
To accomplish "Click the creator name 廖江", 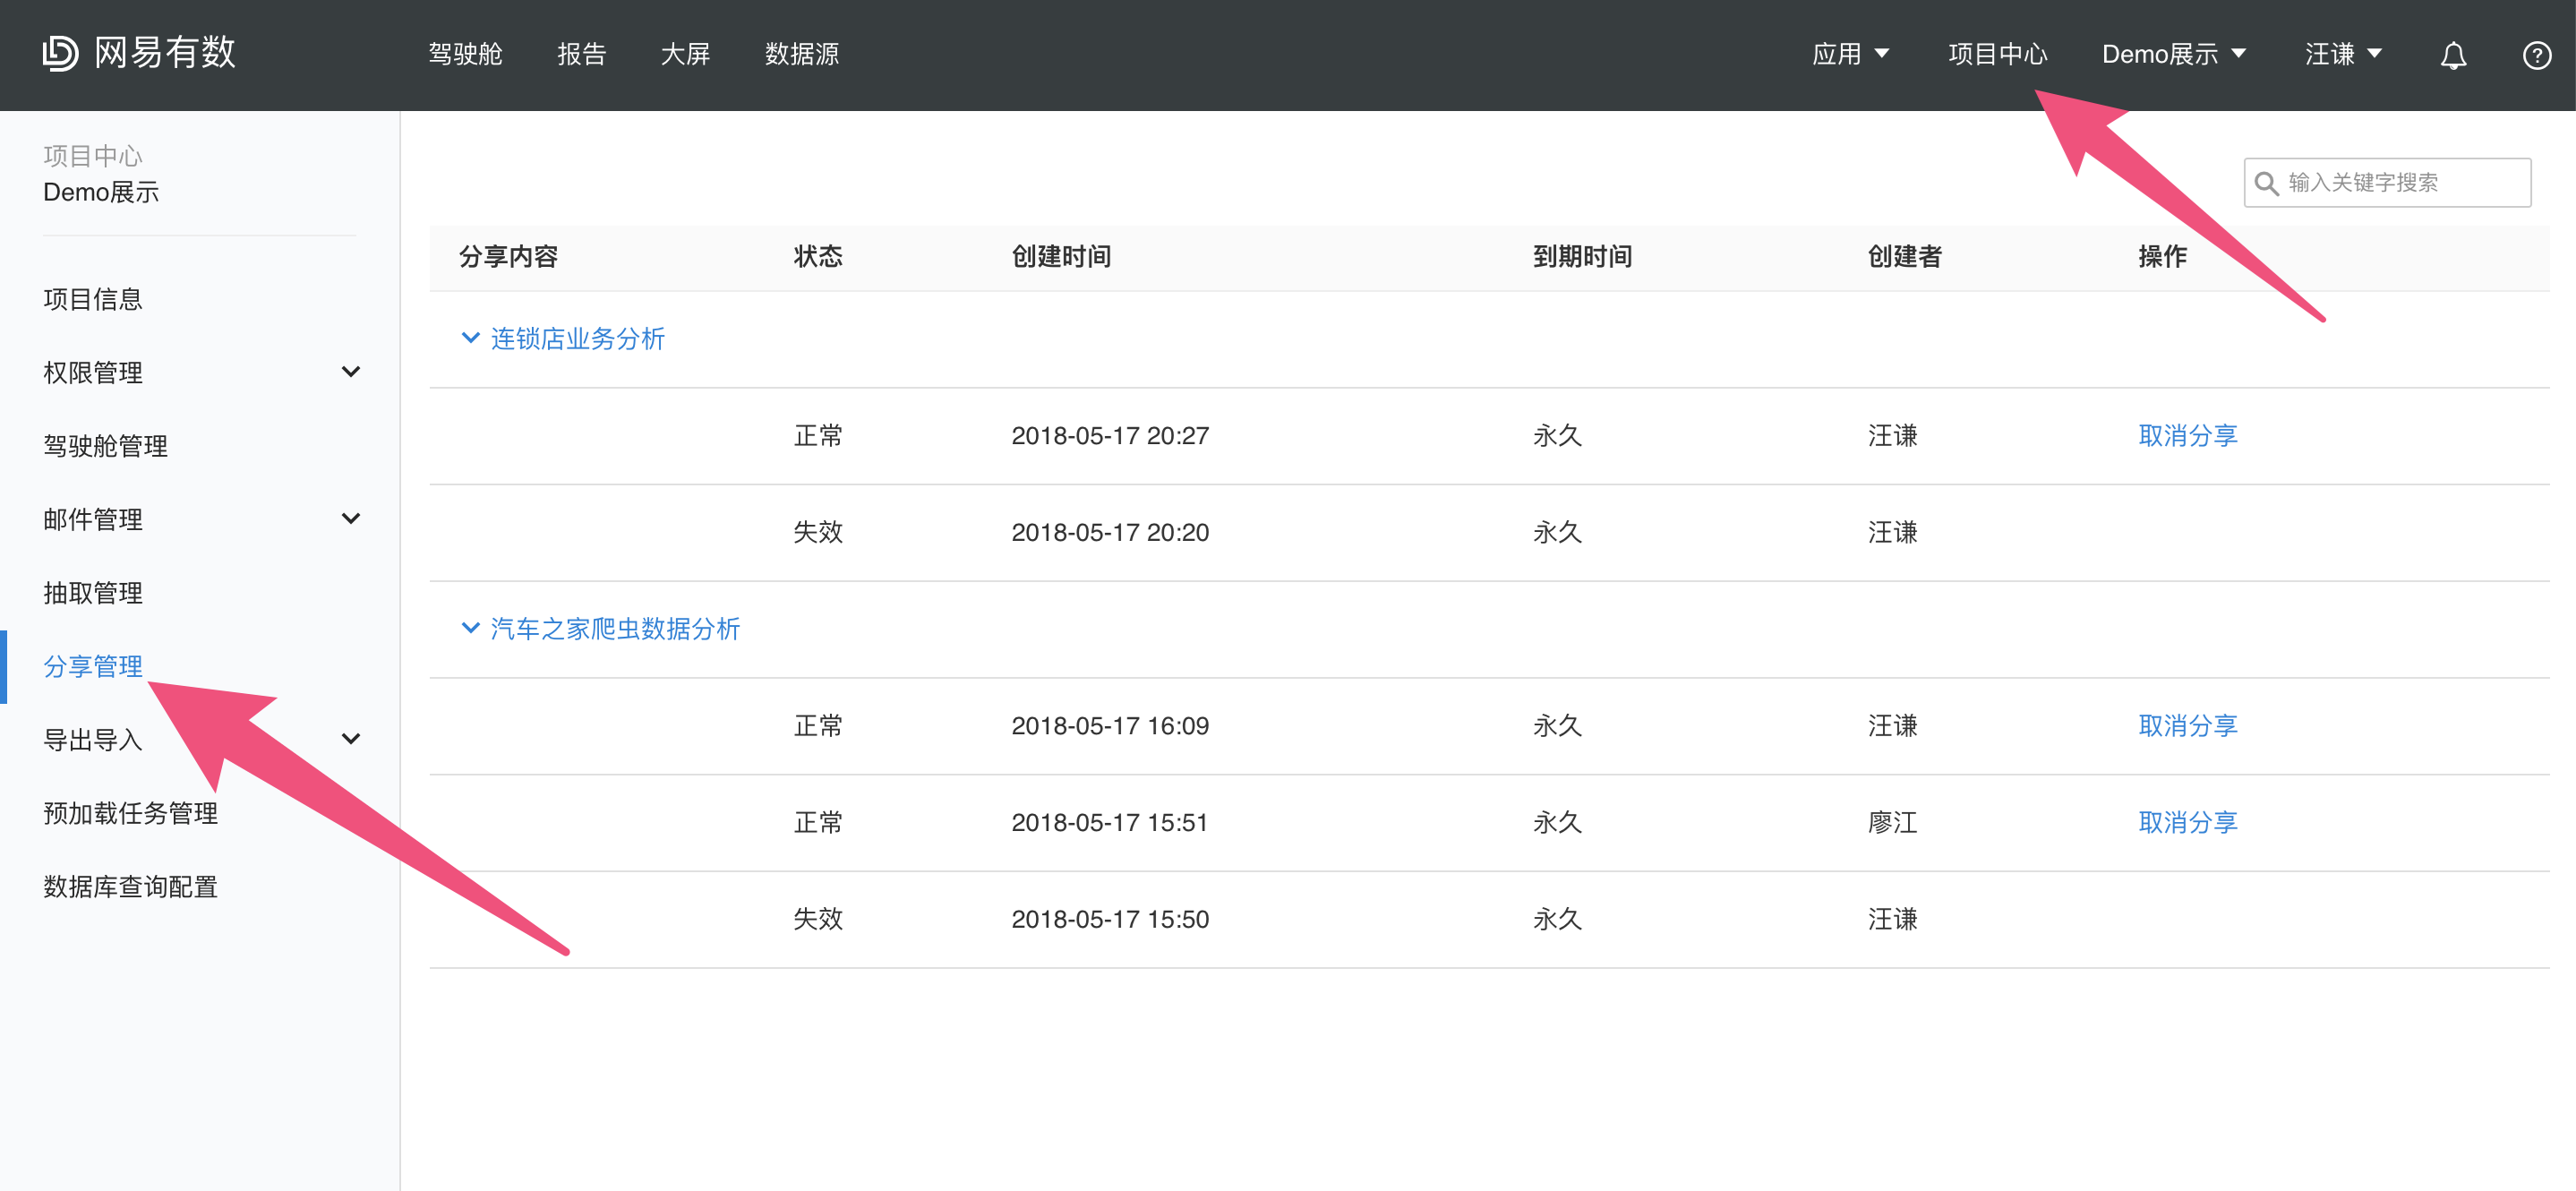I will 1892,823.
